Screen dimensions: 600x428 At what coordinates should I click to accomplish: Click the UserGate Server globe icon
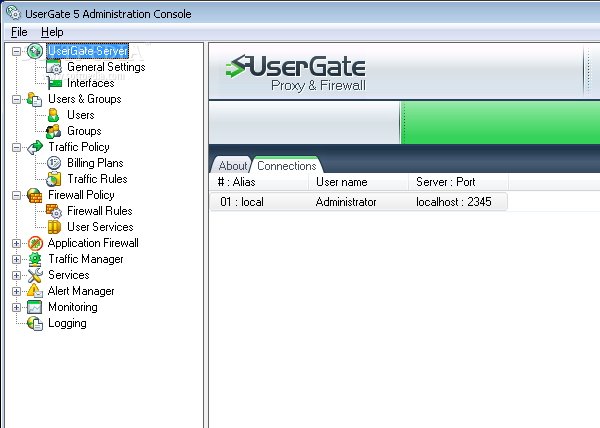[34, 51]
